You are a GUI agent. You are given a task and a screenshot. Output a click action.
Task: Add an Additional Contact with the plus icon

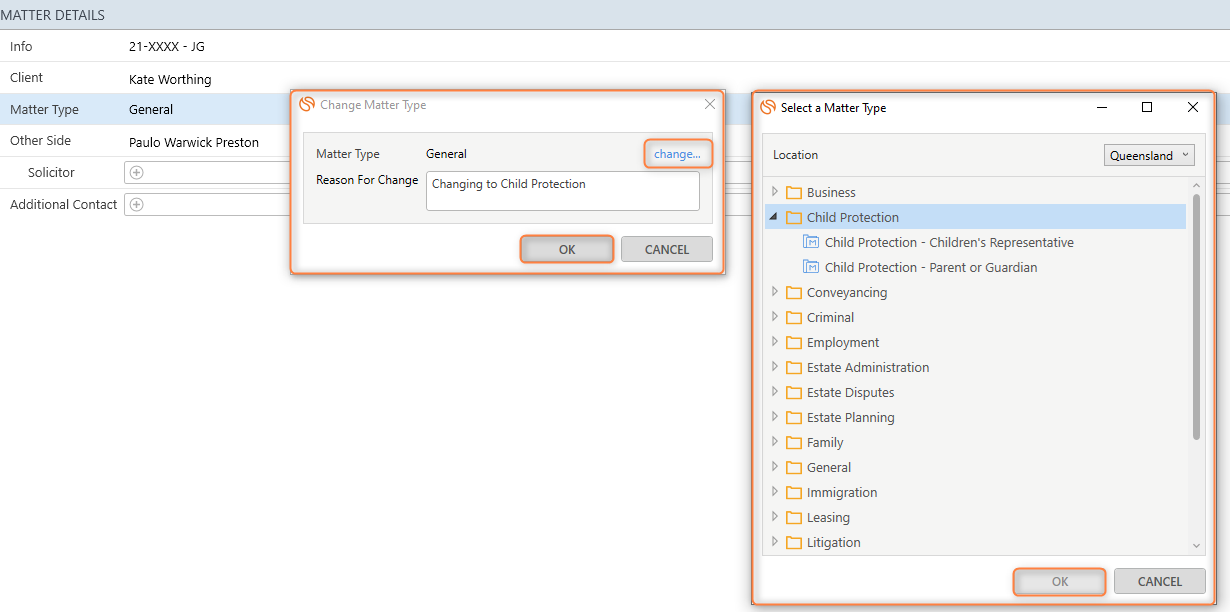coord(137,204)
